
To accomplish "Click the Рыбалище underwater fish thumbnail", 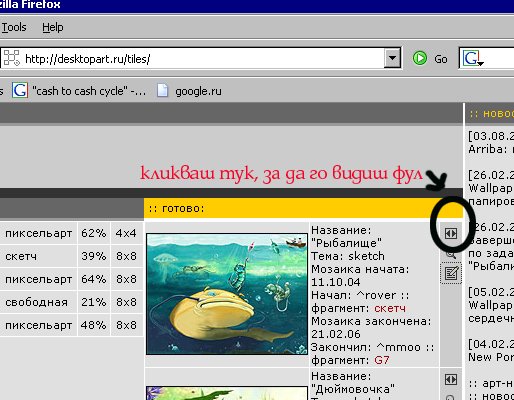I will (227, 294).
